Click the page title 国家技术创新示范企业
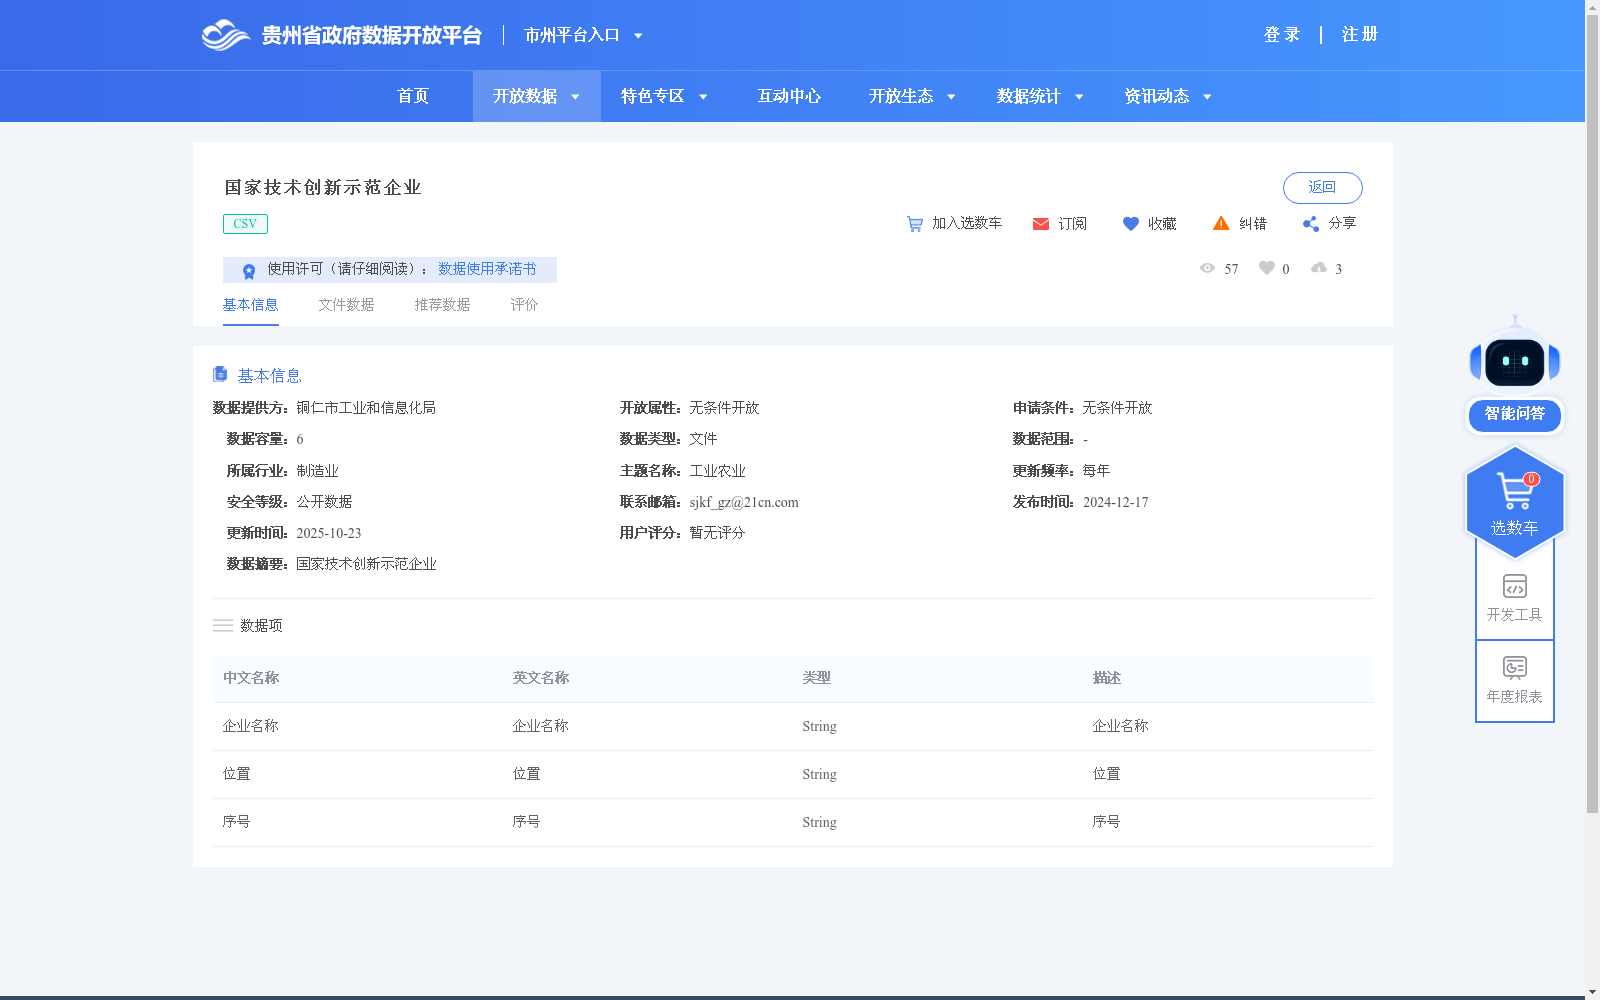The height and width of the screenshot is (1000, 1600). 323,188
